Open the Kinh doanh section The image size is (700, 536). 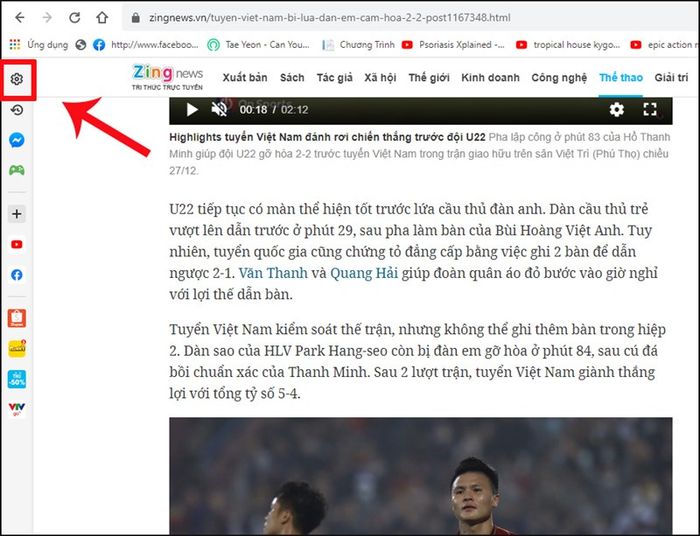point(490,78)
